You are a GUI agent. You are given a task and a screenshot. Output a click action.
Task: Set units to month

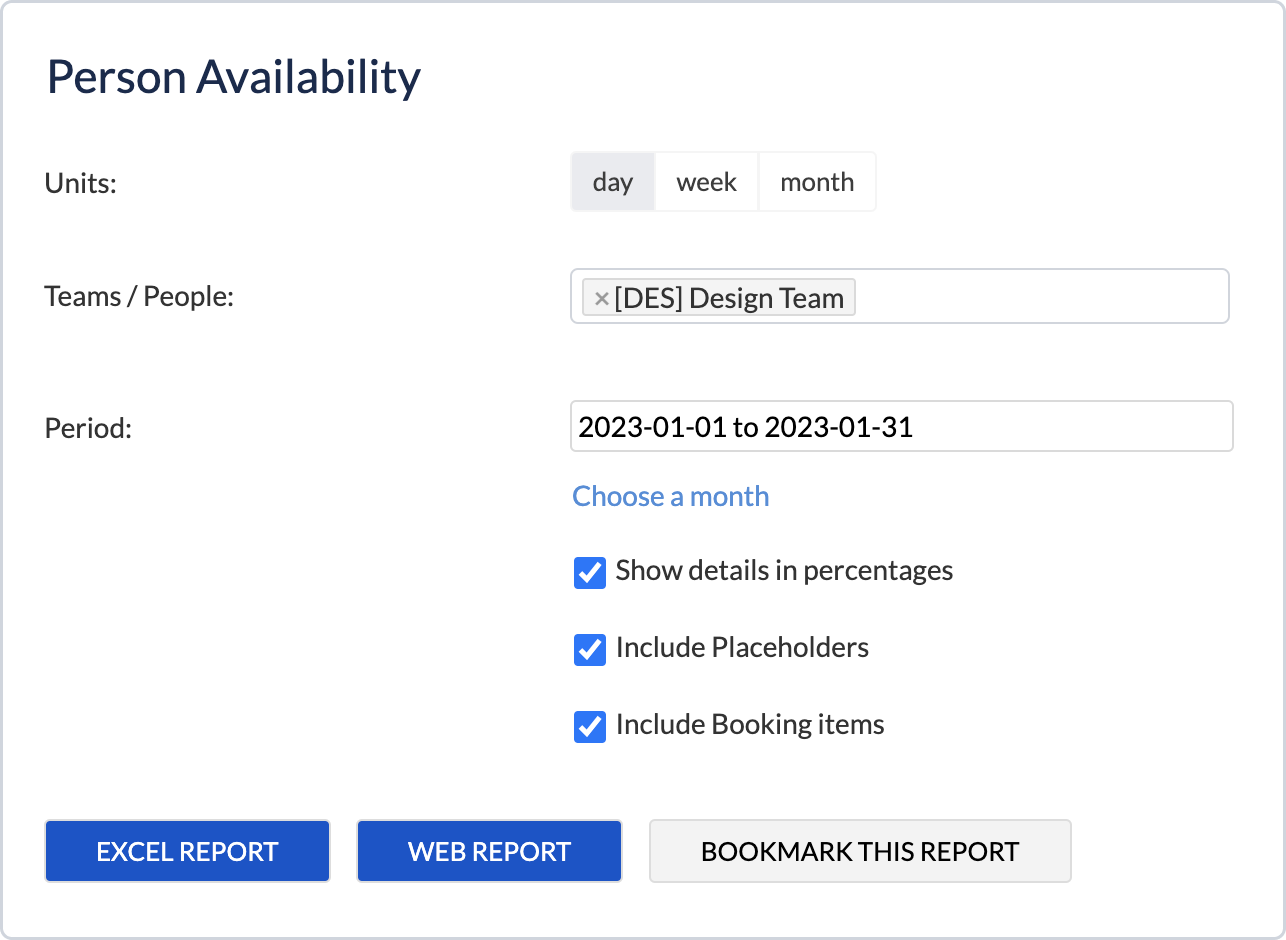coord(816,182)
